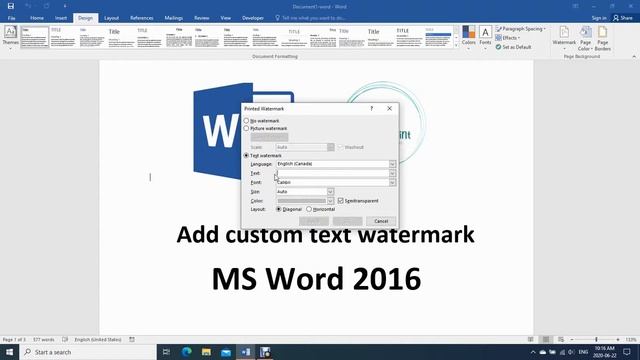Image resolution: width=640 pixels, height=360 pixels.
Task: Open Task View on the taskbar
Action: (166, 352)
